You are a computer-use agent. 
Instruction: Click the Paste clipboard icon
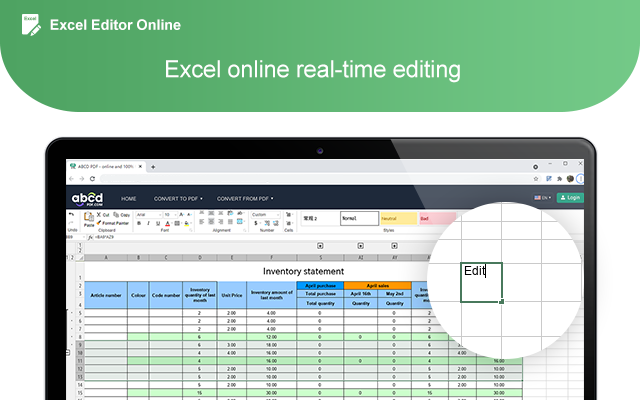pyautogui.click(x=89, y=217)
